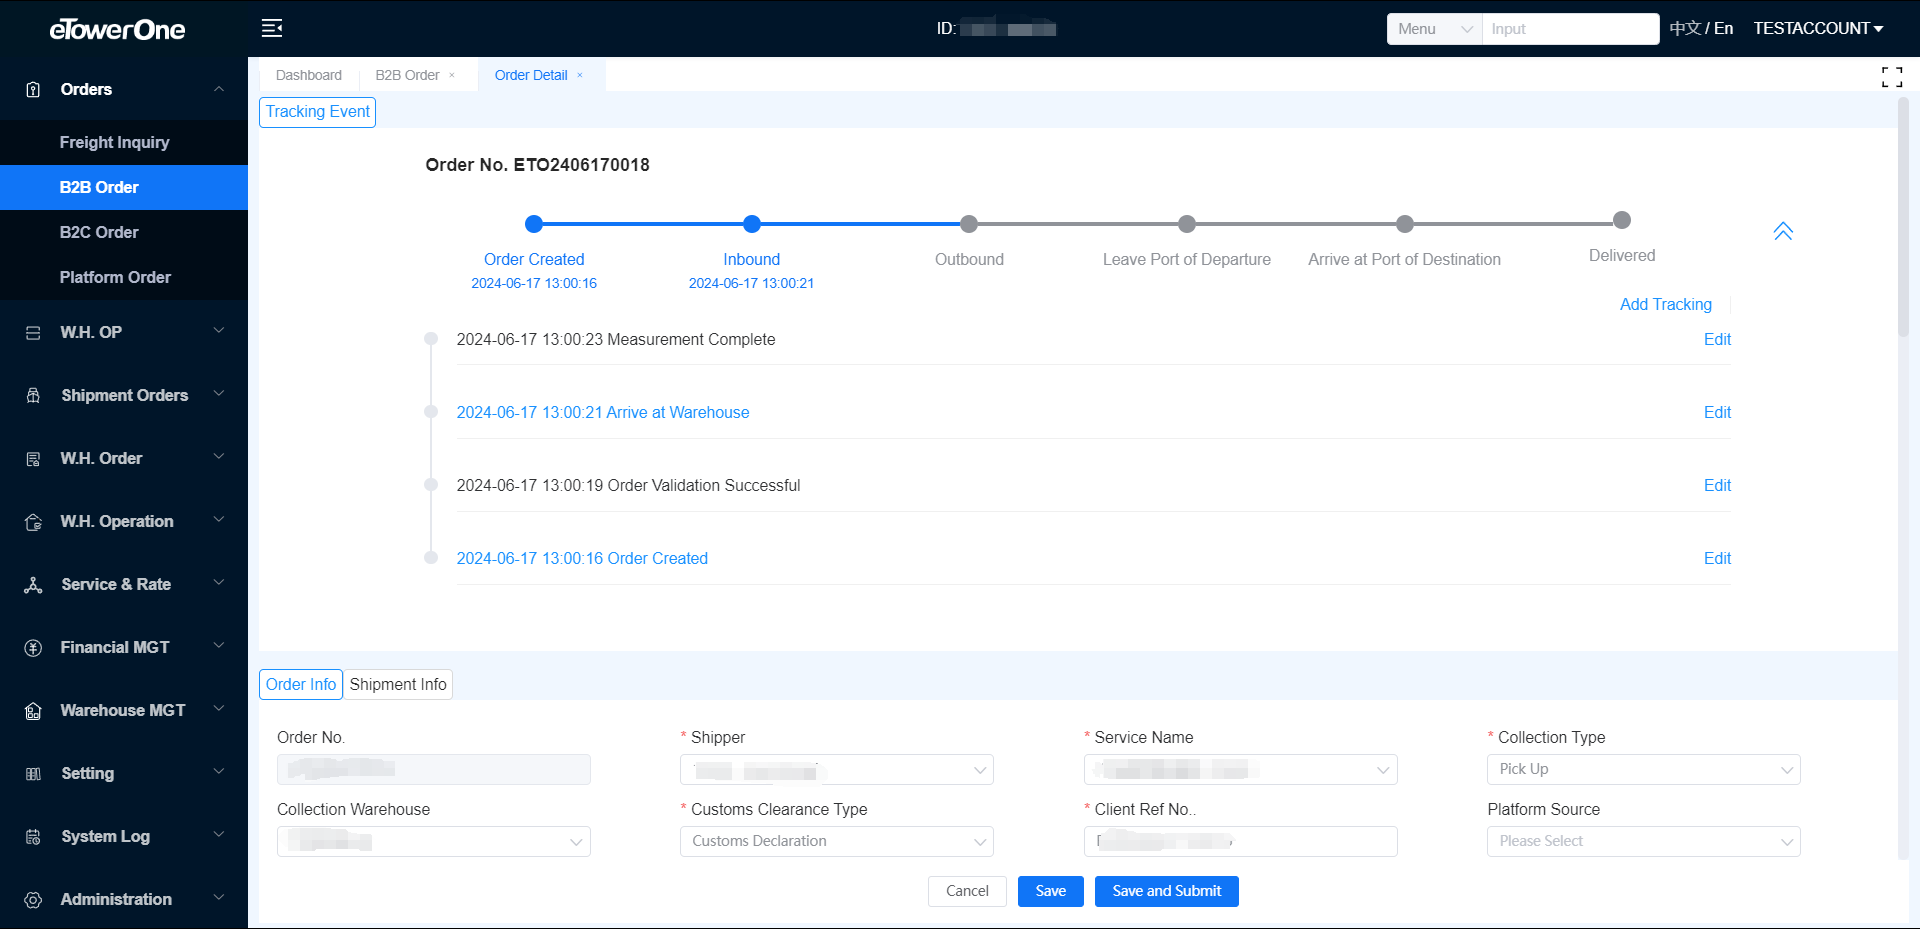
Task: Select B2B Order in sidebar
Action: point(124,187)
